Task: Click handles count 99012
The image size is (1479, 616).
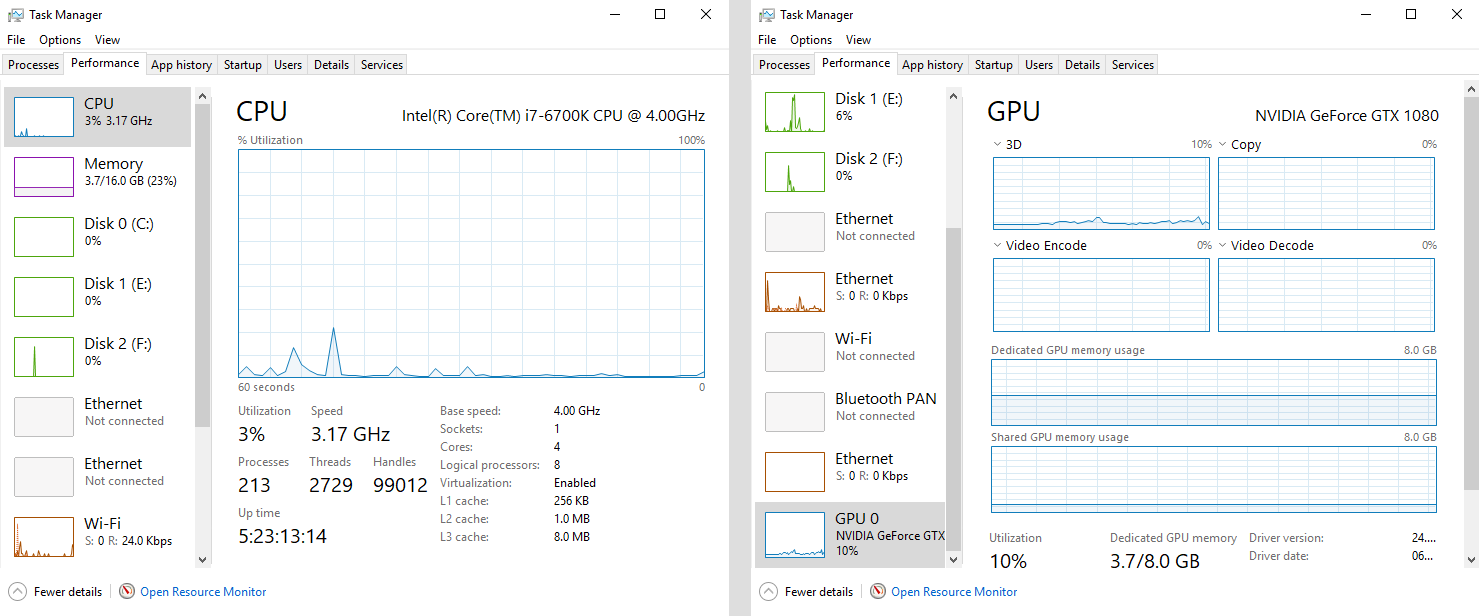Action: pos(400,485)
